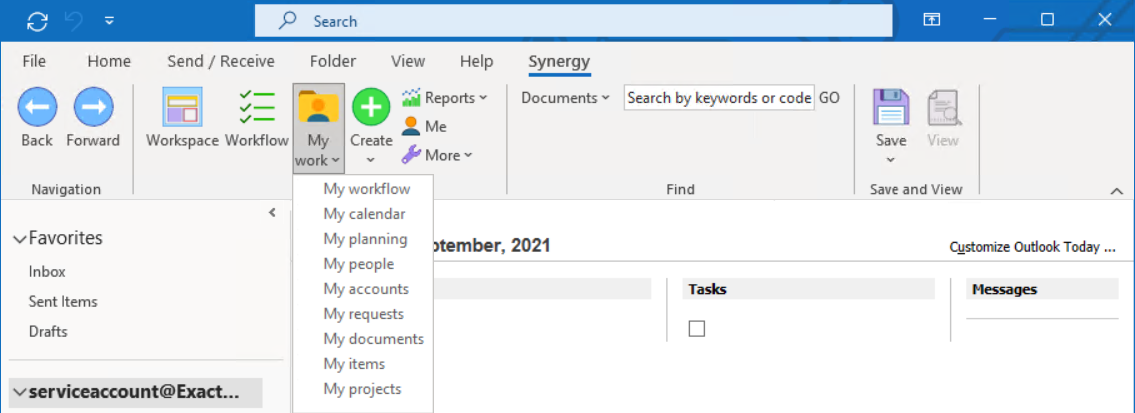Select My calendar from the menu
Screen dimensions: 1135x413
364,214
